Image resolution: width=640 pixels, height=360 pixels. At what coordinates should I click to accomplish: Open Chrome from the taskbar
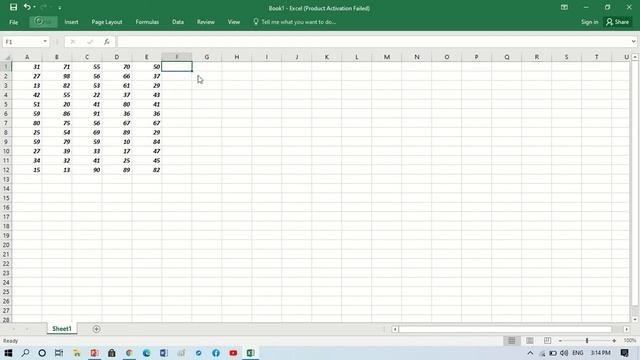[x=129, y=353]
